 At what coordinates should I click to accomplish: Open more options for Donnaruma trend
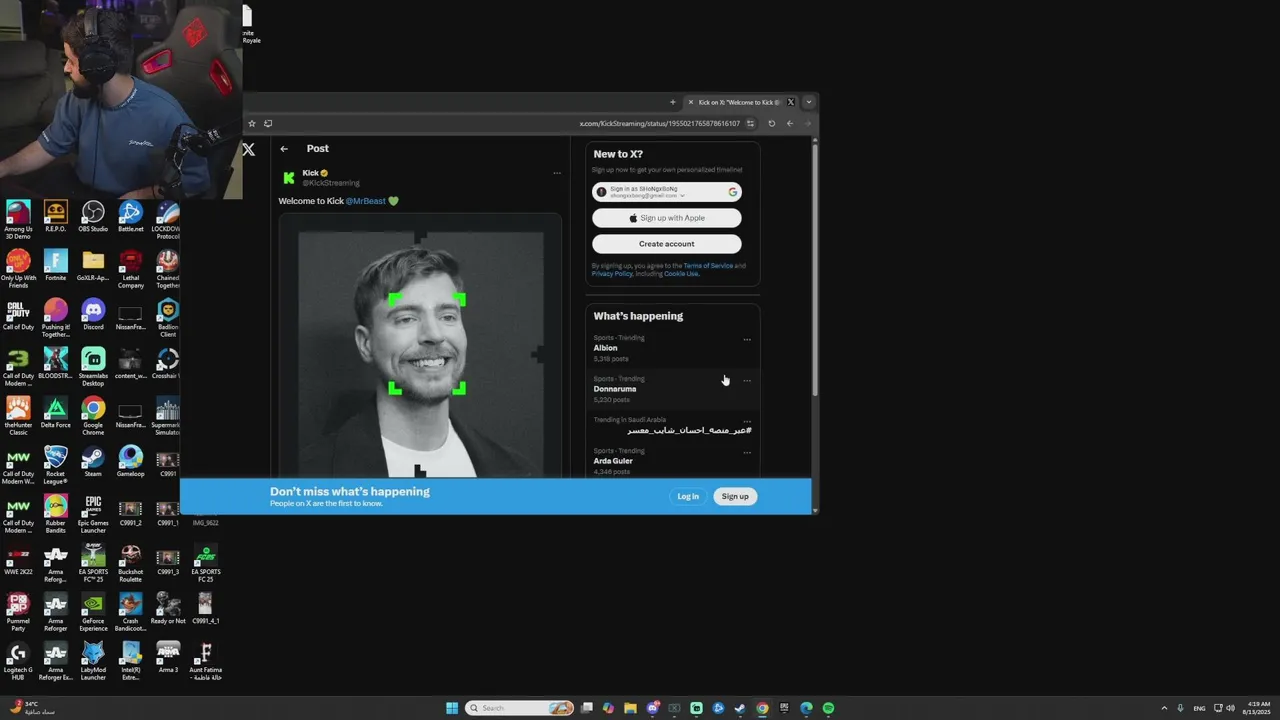coord(747,380)
